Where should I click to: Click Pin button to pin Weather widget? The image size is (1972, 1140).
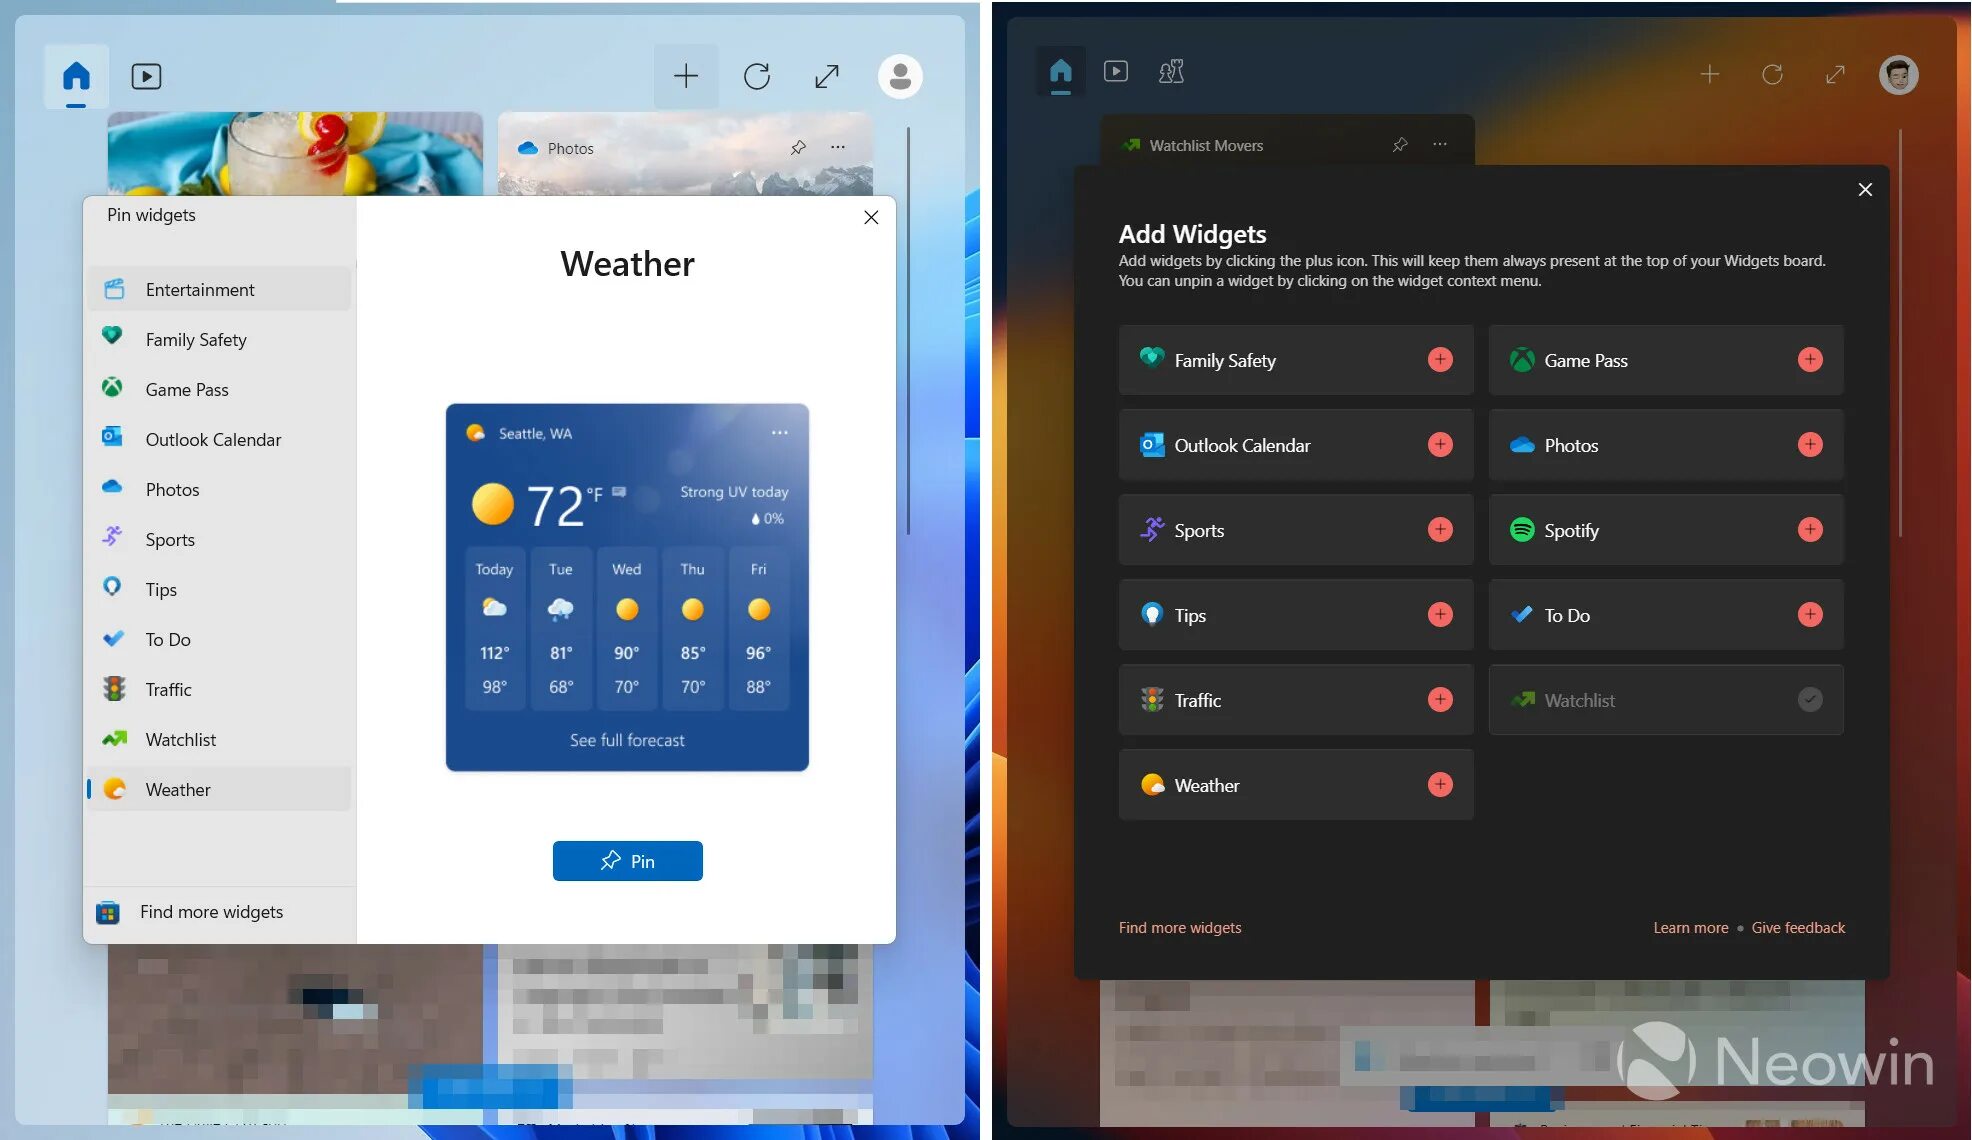627,860
